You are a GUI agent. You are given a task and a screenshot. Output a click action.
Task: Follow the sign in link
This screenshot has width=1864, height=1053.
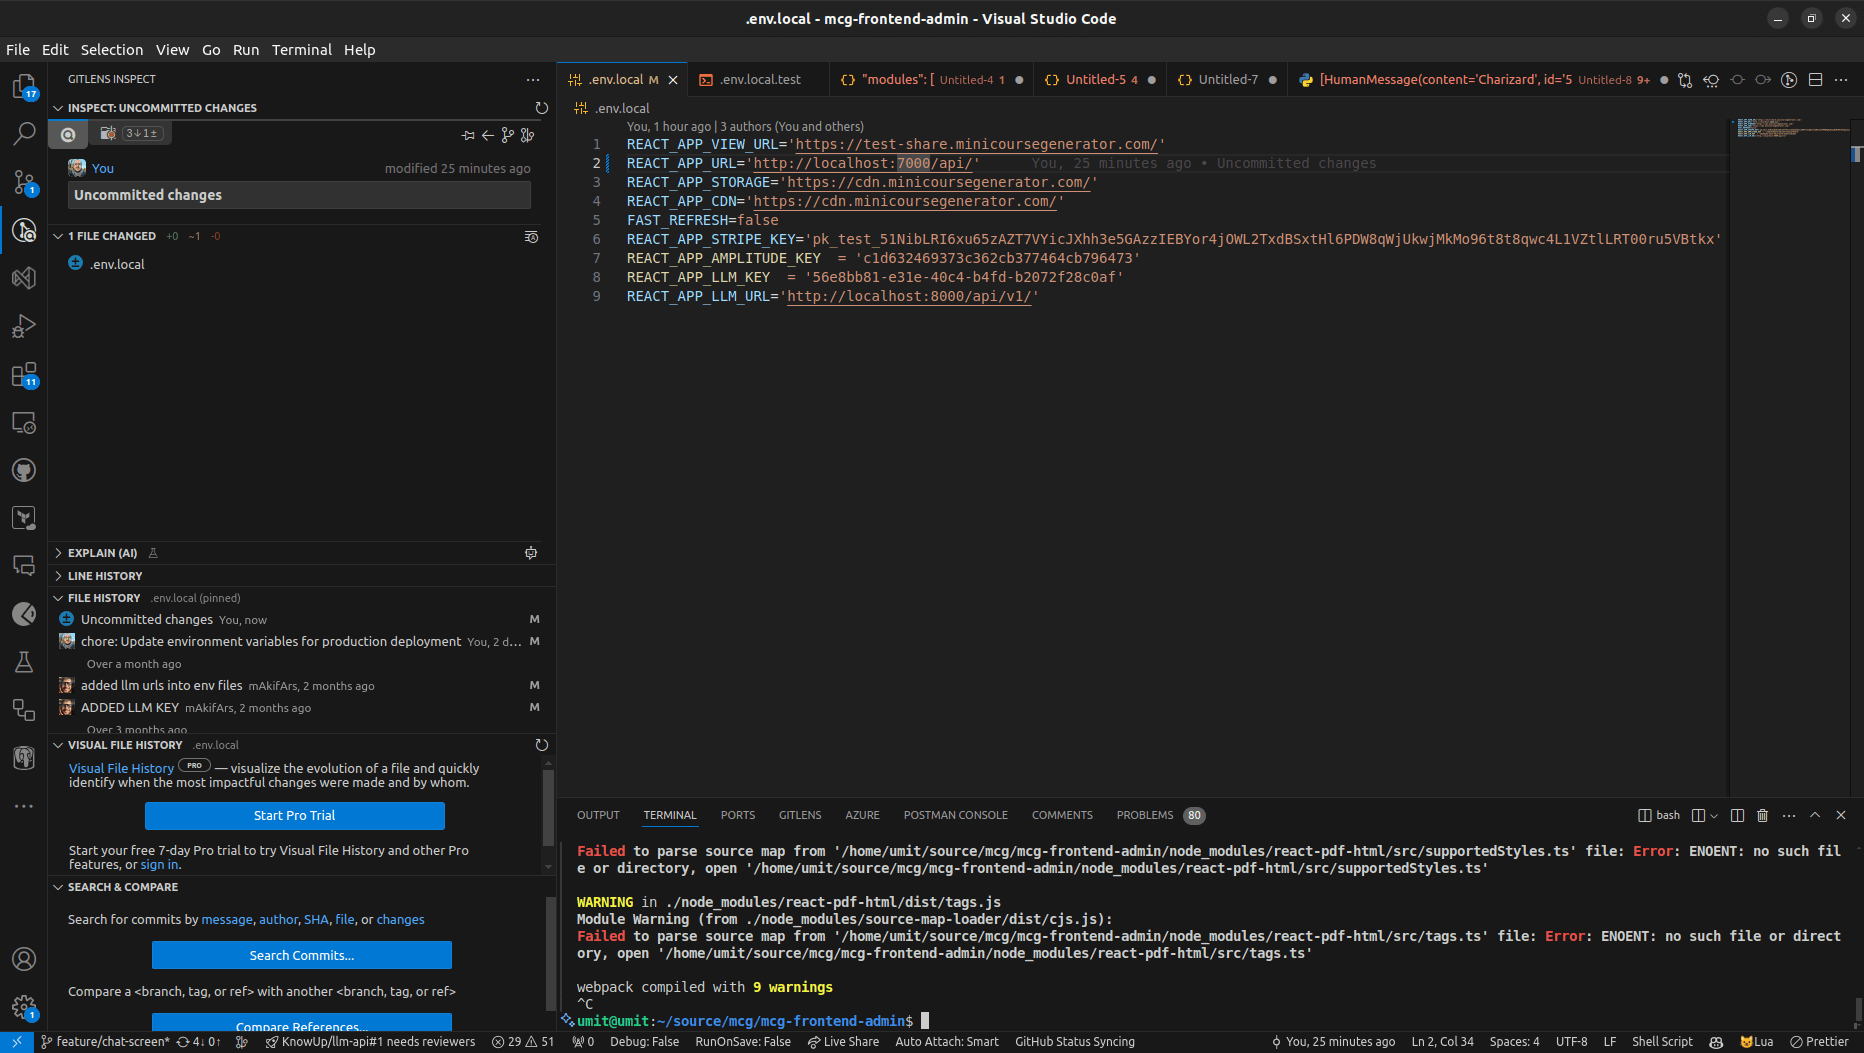click(160, 865)
